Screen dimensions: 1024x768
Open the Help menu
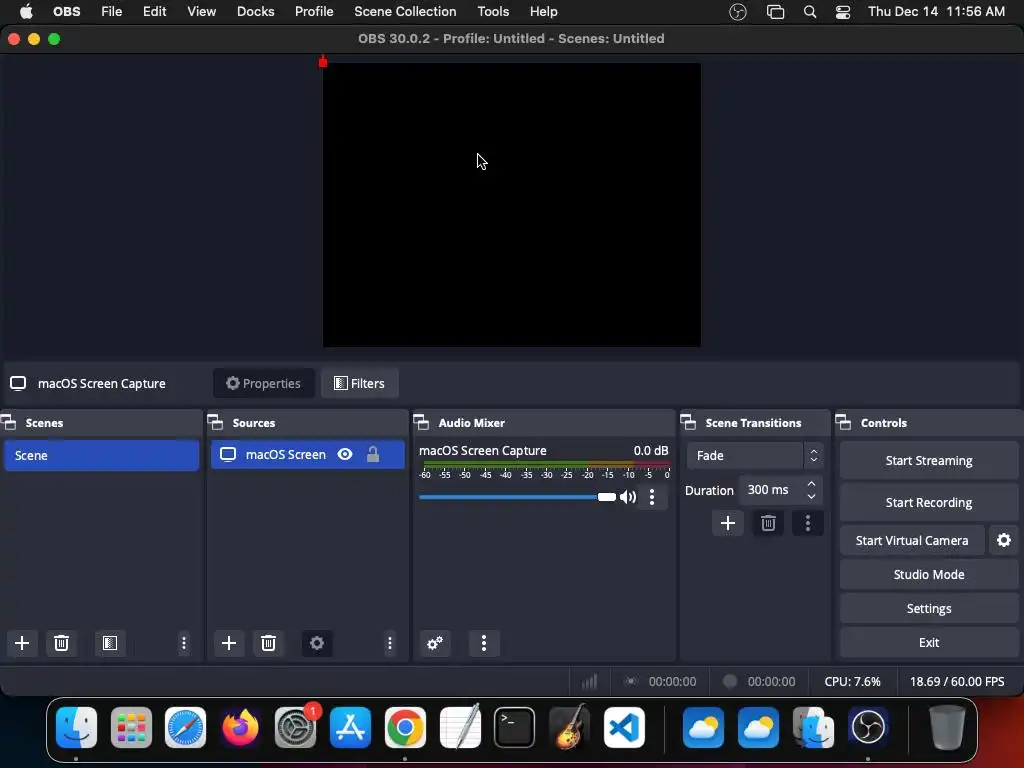pyautogui.click(x=543, y=12)
